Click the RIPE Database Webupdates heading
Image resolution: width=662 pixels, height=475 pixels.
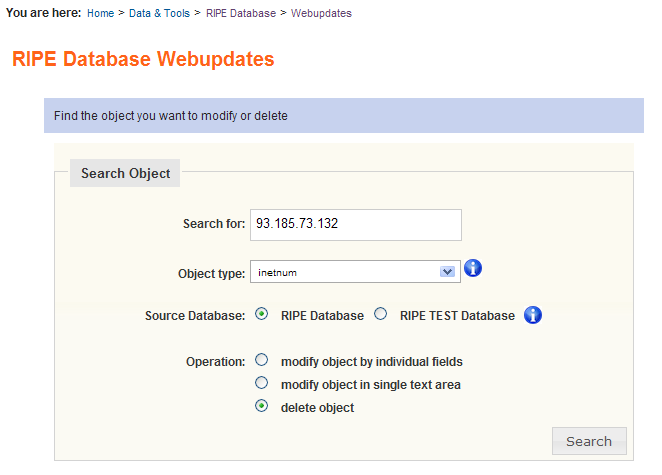143,59
